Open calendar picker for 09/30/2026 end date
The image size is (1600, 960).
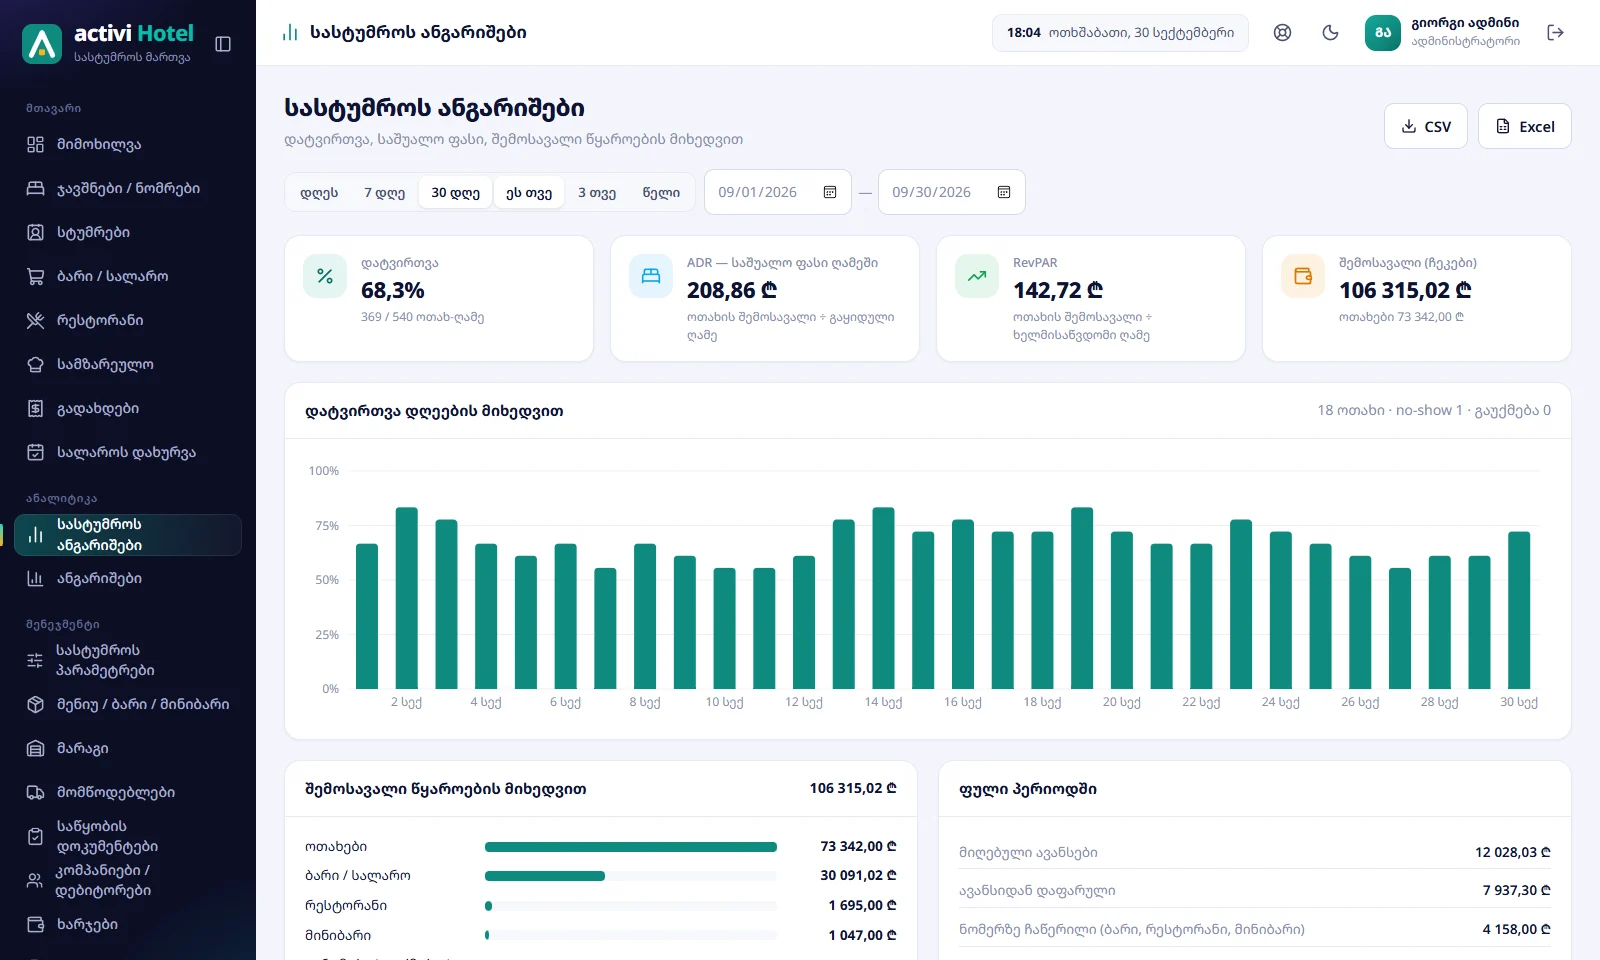pyautogui.click(x=1004, y=192)
